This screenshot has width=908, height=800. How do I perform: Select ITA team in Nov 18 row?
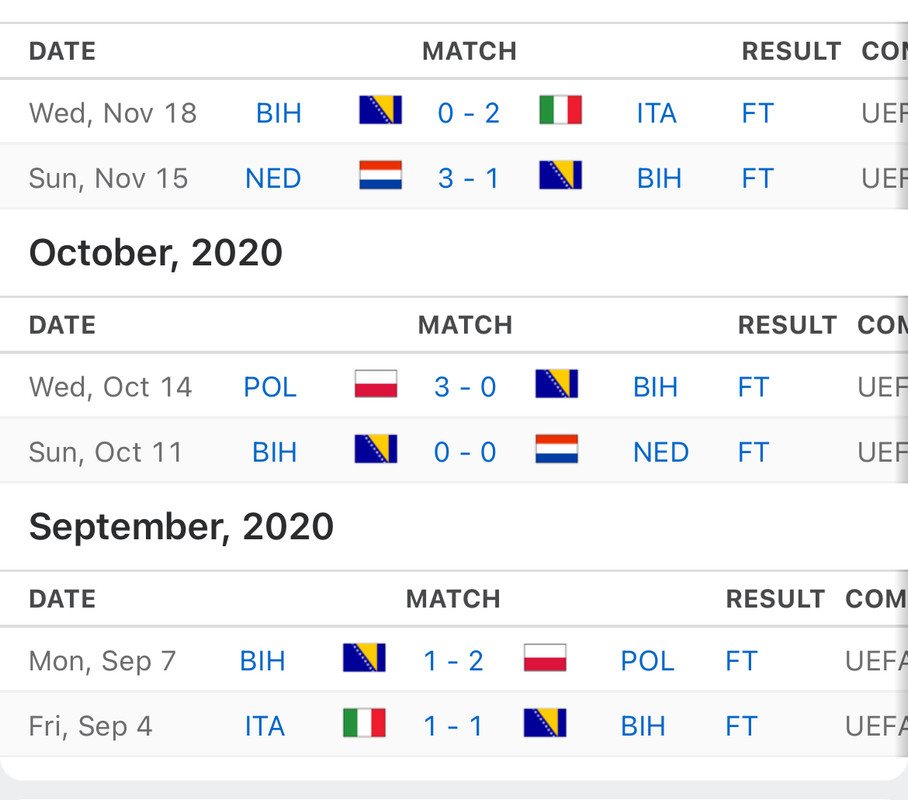657,113
